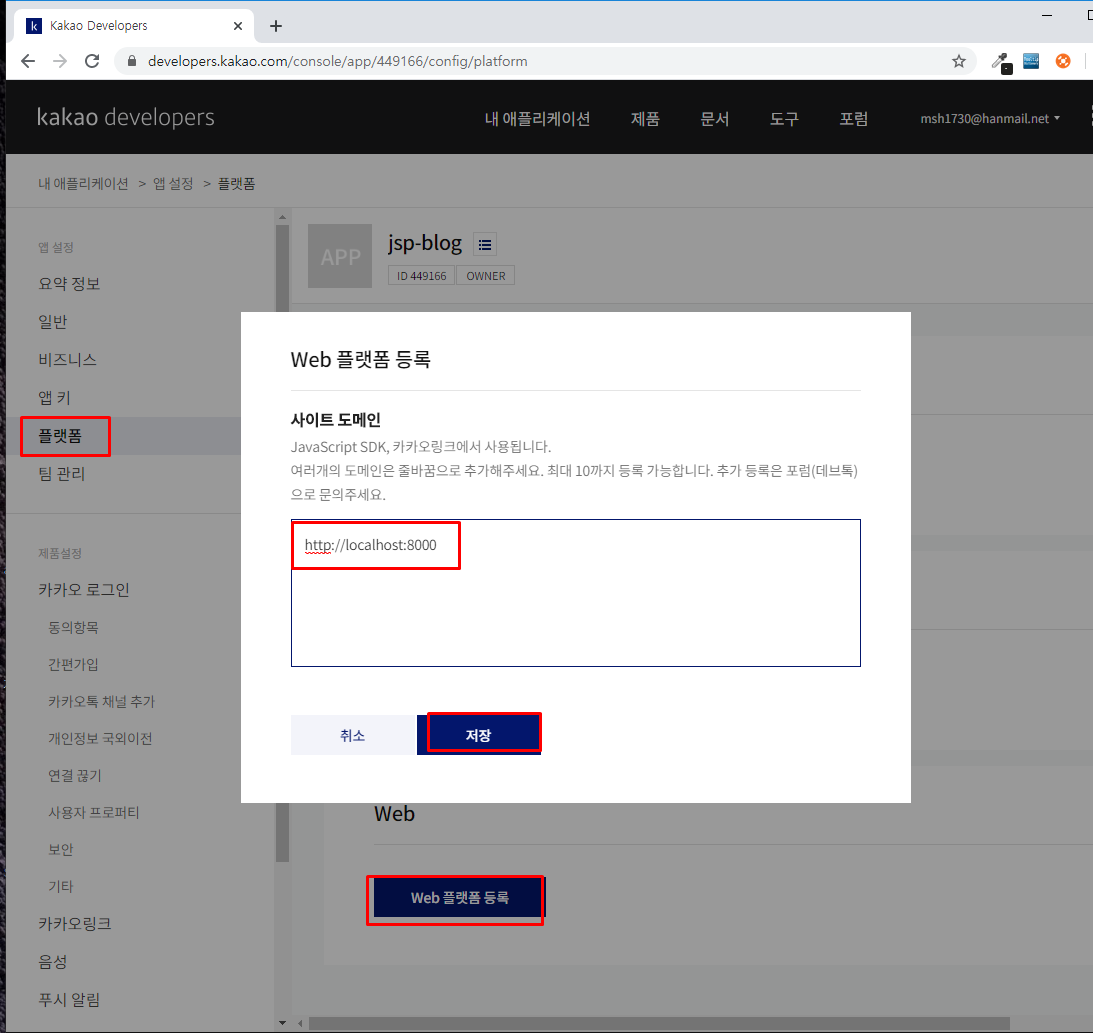Open 요약 정보 in the sidebar

pos(69,284)
